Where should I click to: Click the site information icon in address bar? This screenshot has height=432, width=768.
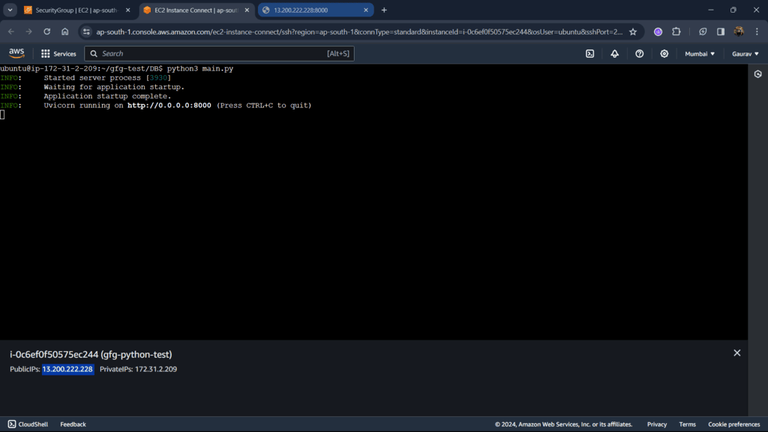pos(86,32)
